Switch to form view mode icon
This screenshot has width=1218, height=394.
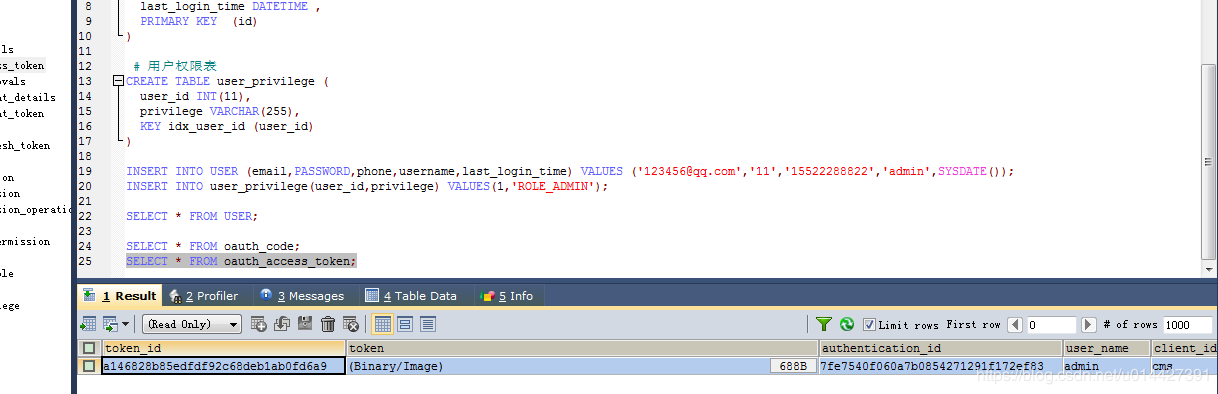click(x=405, y=324)
